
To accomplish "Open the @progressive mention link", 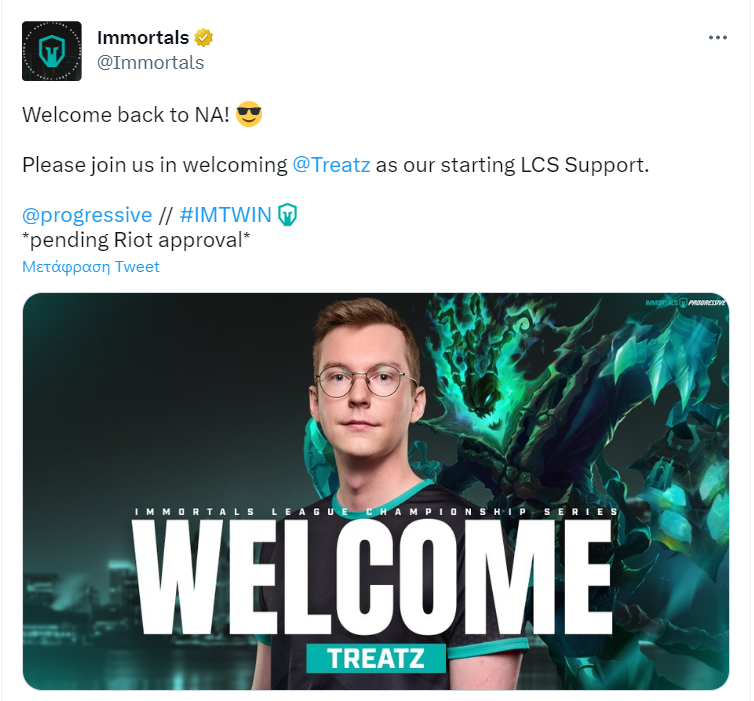I will (x=87, y=215).
